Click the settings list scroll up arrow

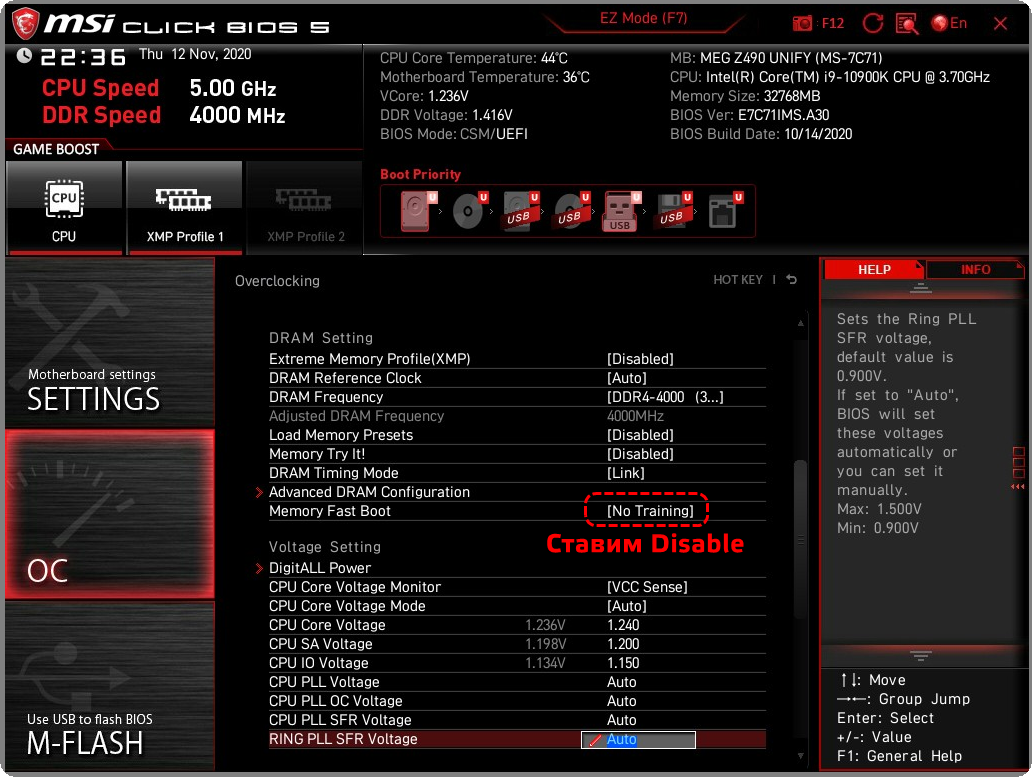[800, 323]
